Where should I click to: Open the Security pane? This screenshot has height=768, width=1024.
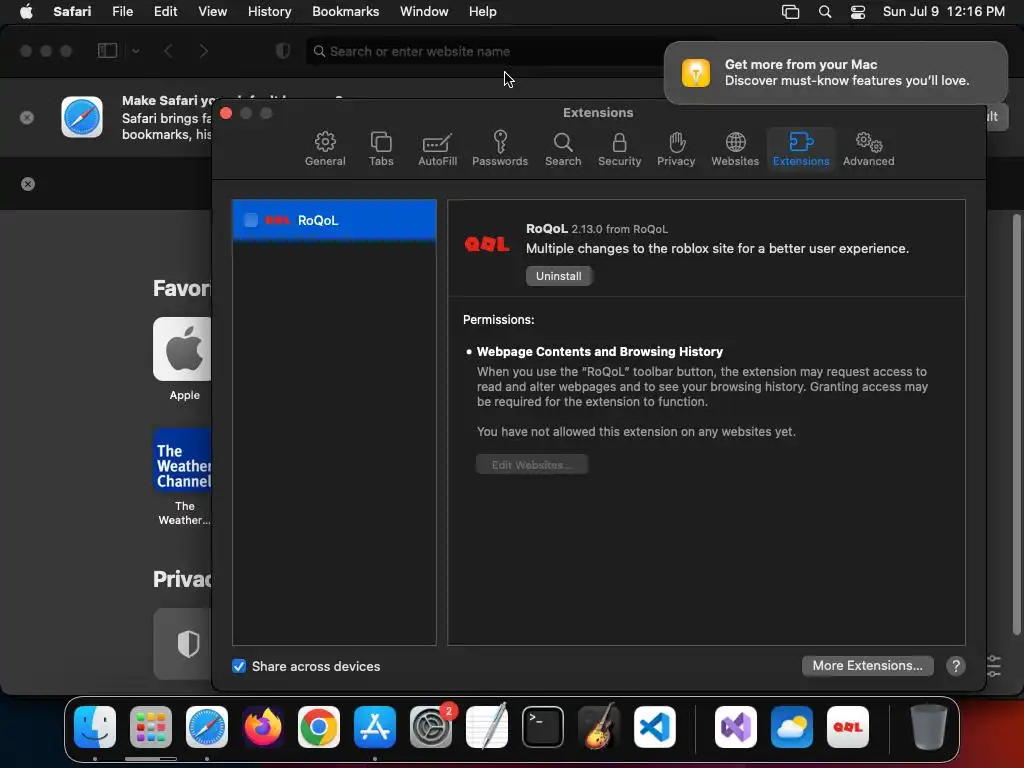[619, 149]
